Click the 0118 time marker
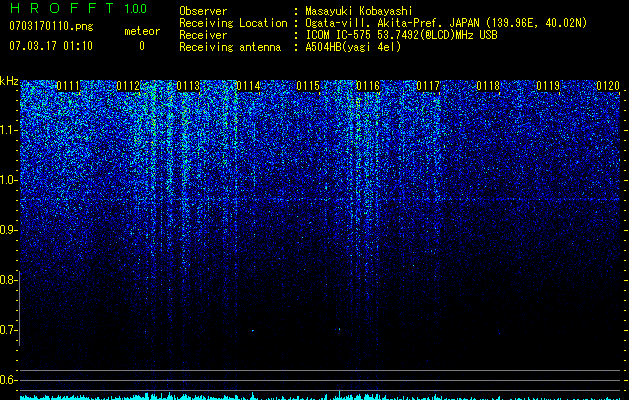This screenshot has width=629, height=400. pos(488,86)
